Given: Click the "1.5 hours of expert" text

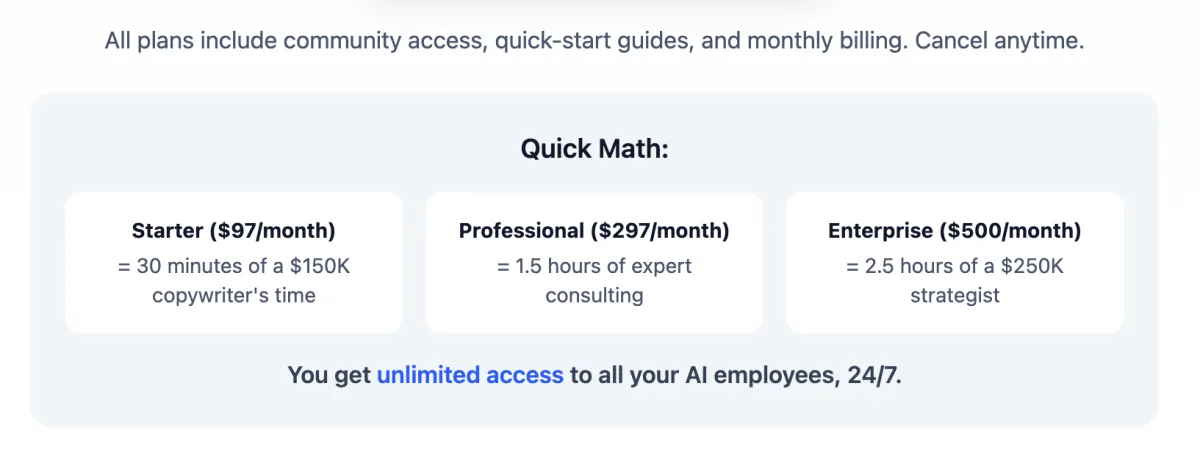Looking at the screenshot, I should [x=604, y=266].
